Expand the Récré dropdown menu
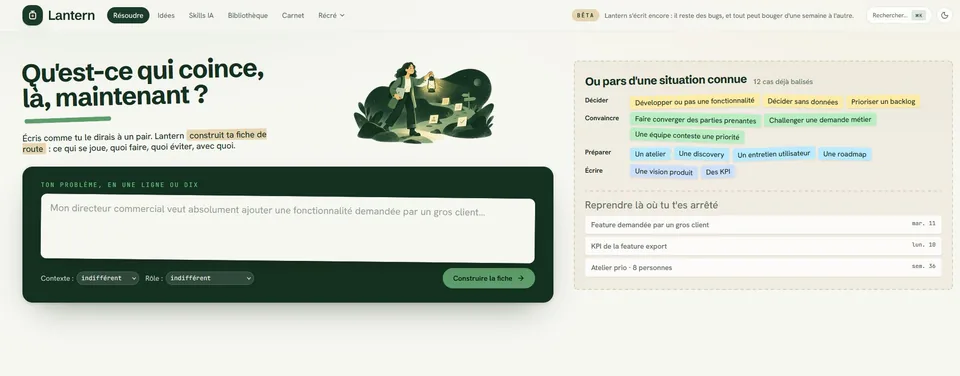 [331, 15]
